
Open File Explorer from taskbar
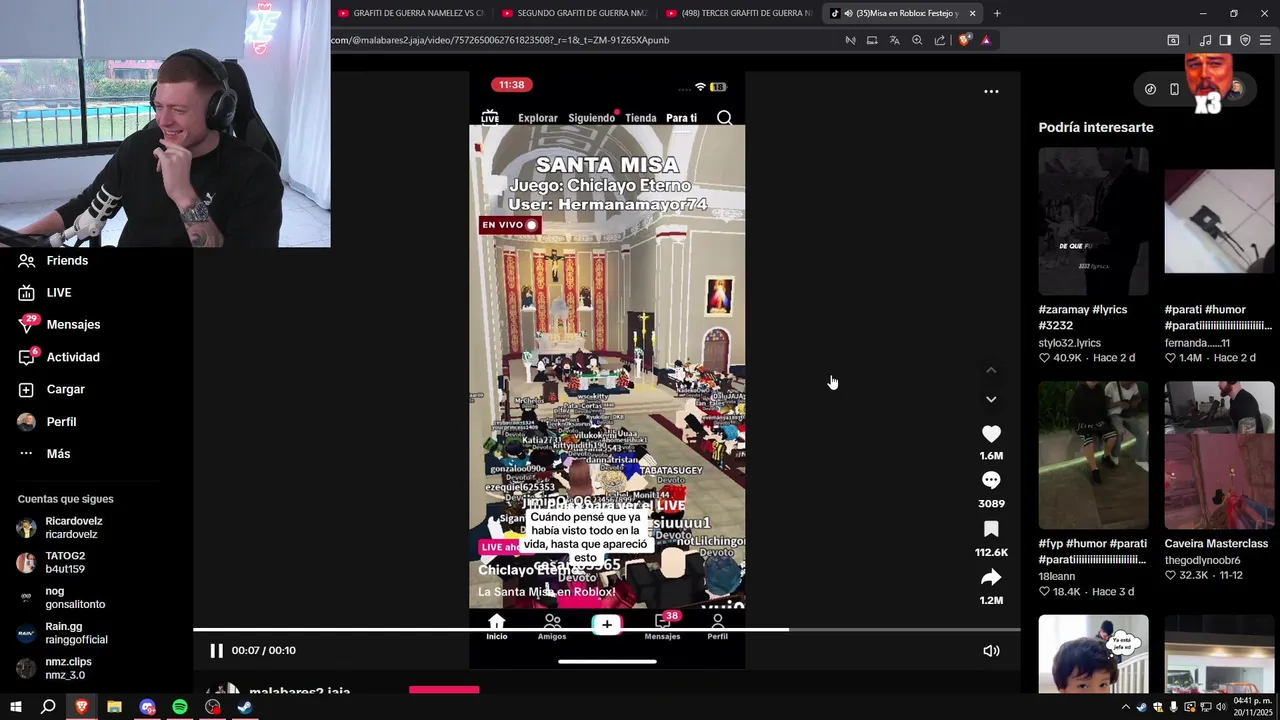point(114,707)
